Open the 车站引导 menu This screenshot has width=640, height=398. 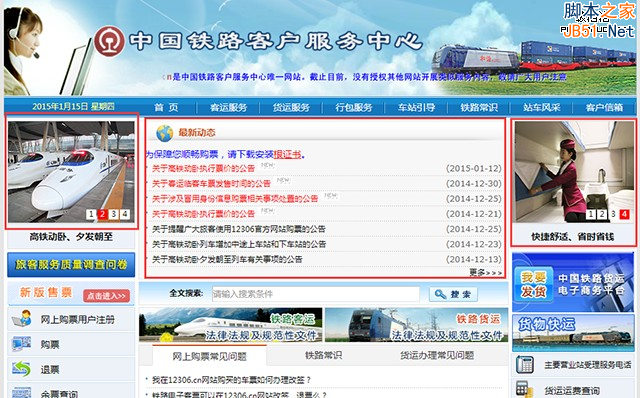417,107
